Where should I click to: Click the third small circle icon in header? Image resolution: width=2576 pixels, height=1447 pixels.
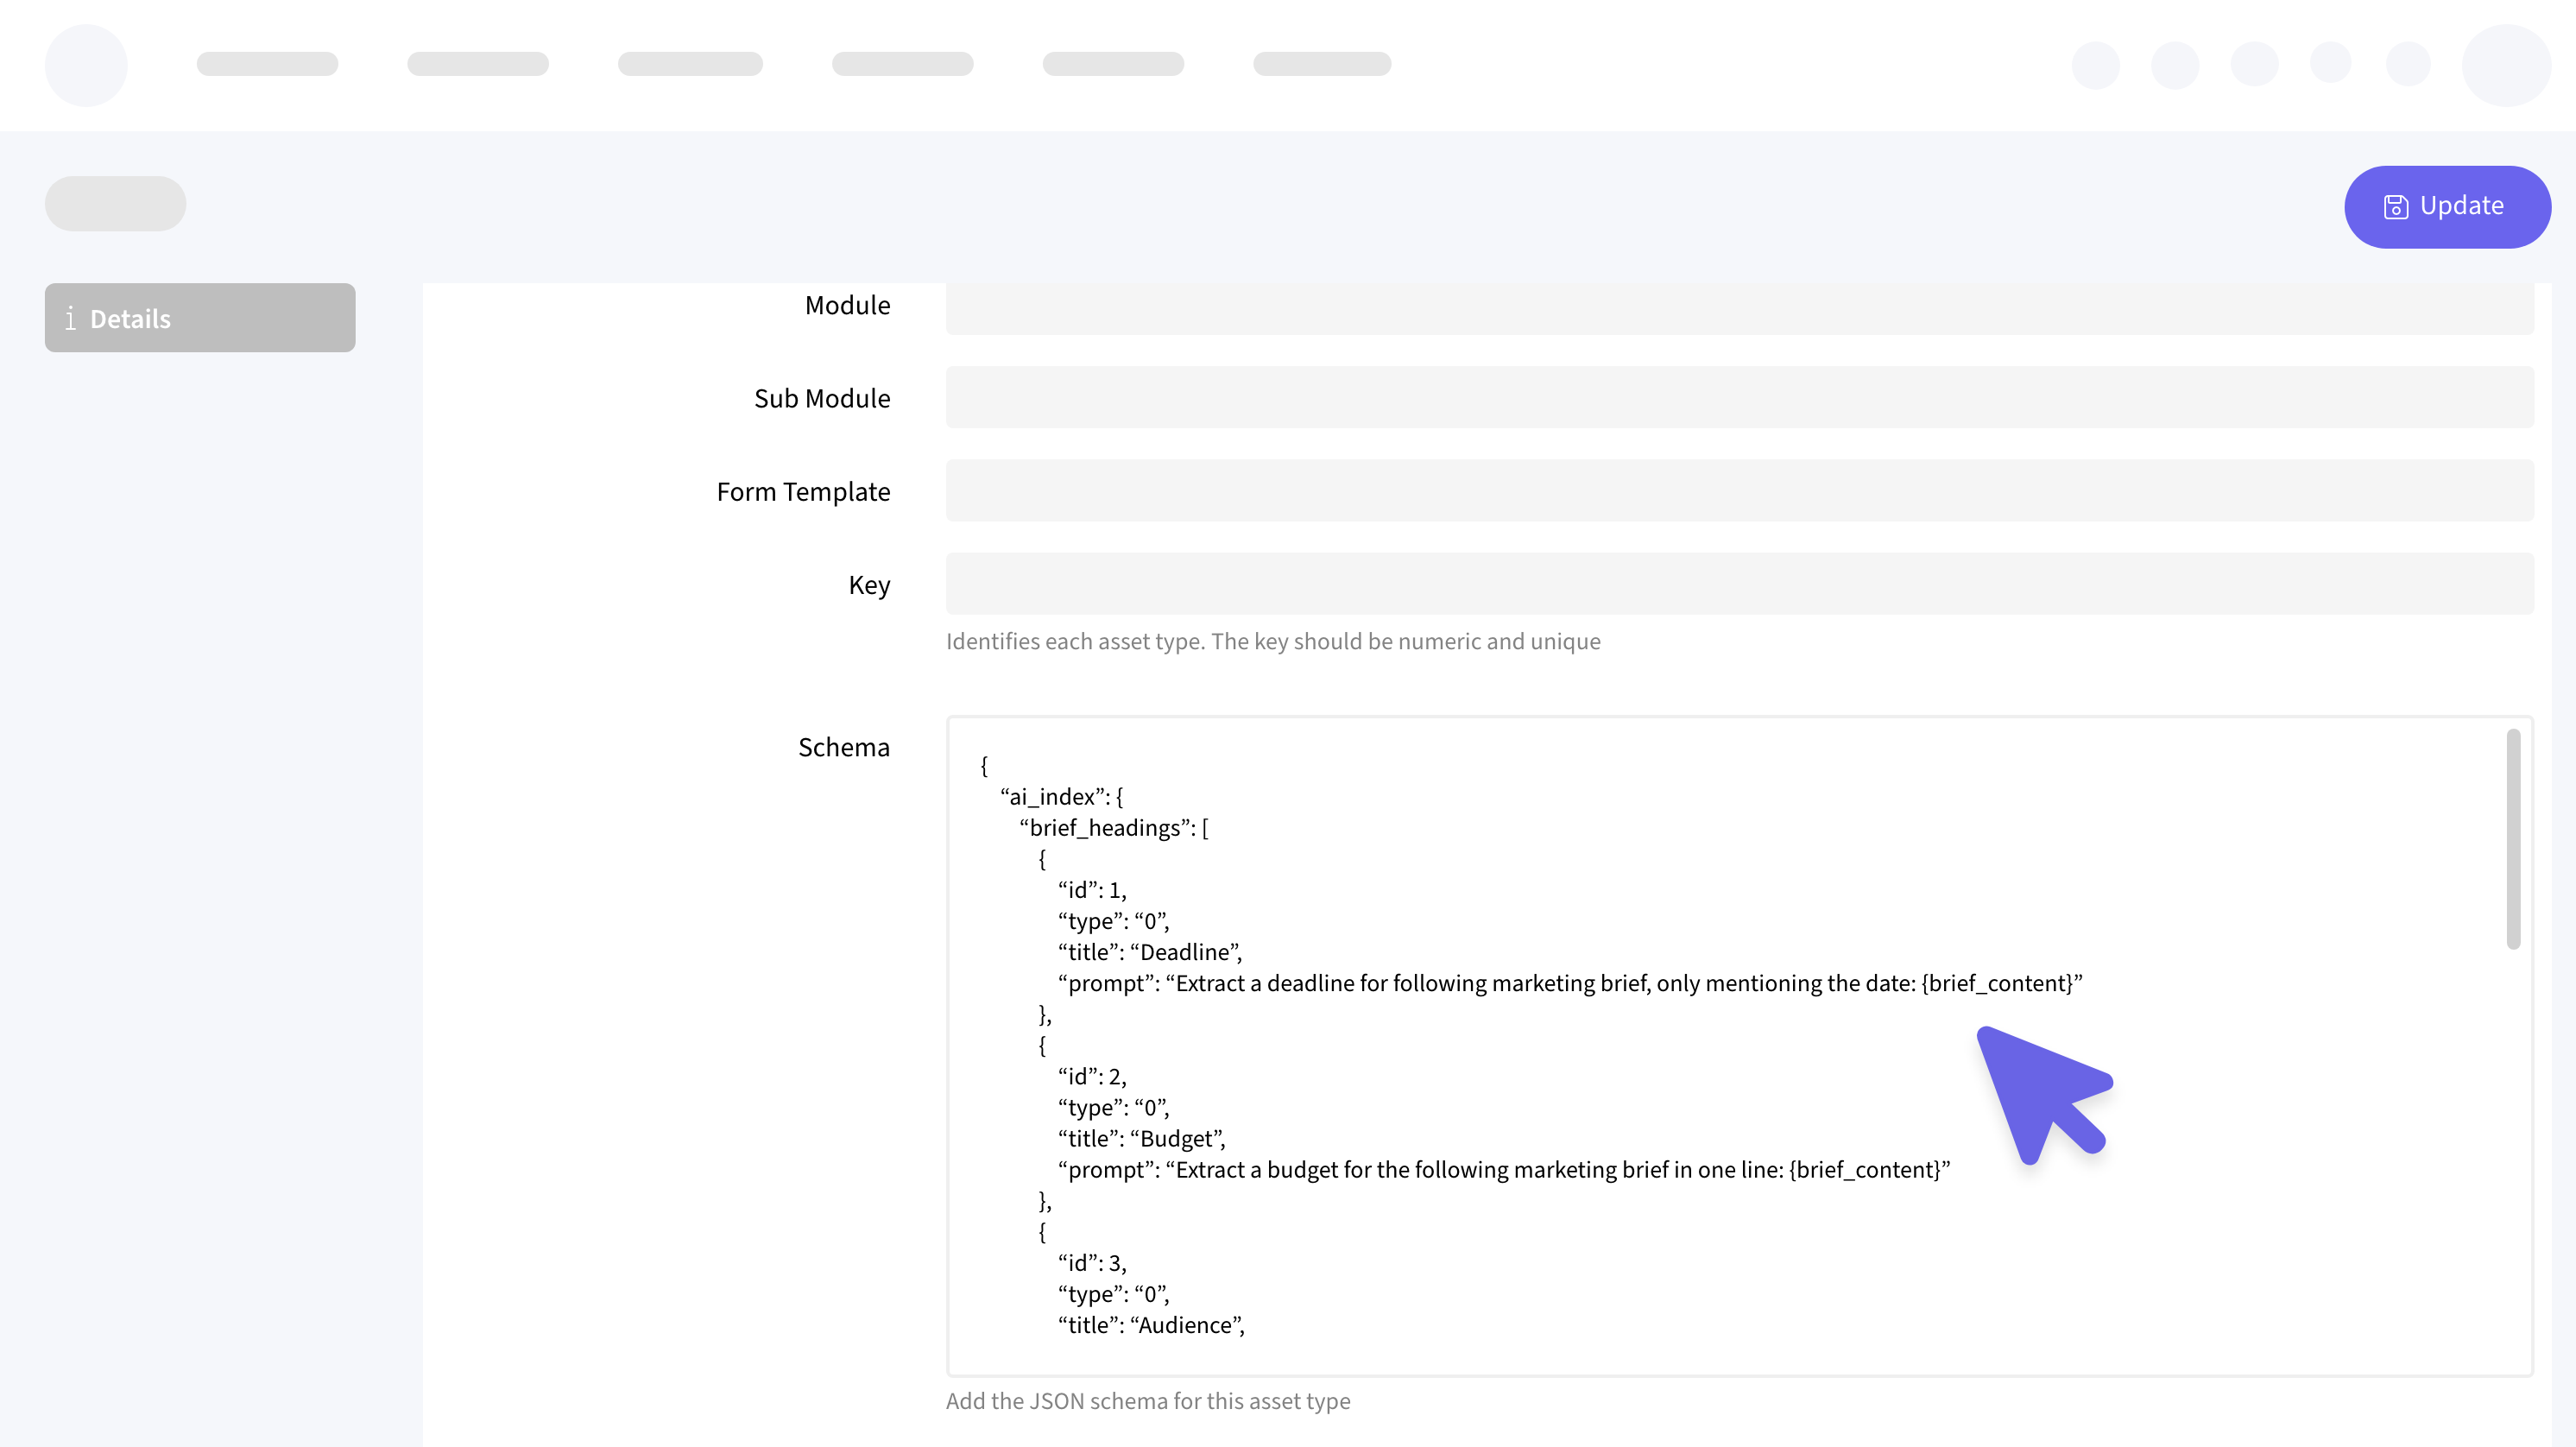click(x=2253, y=65)
